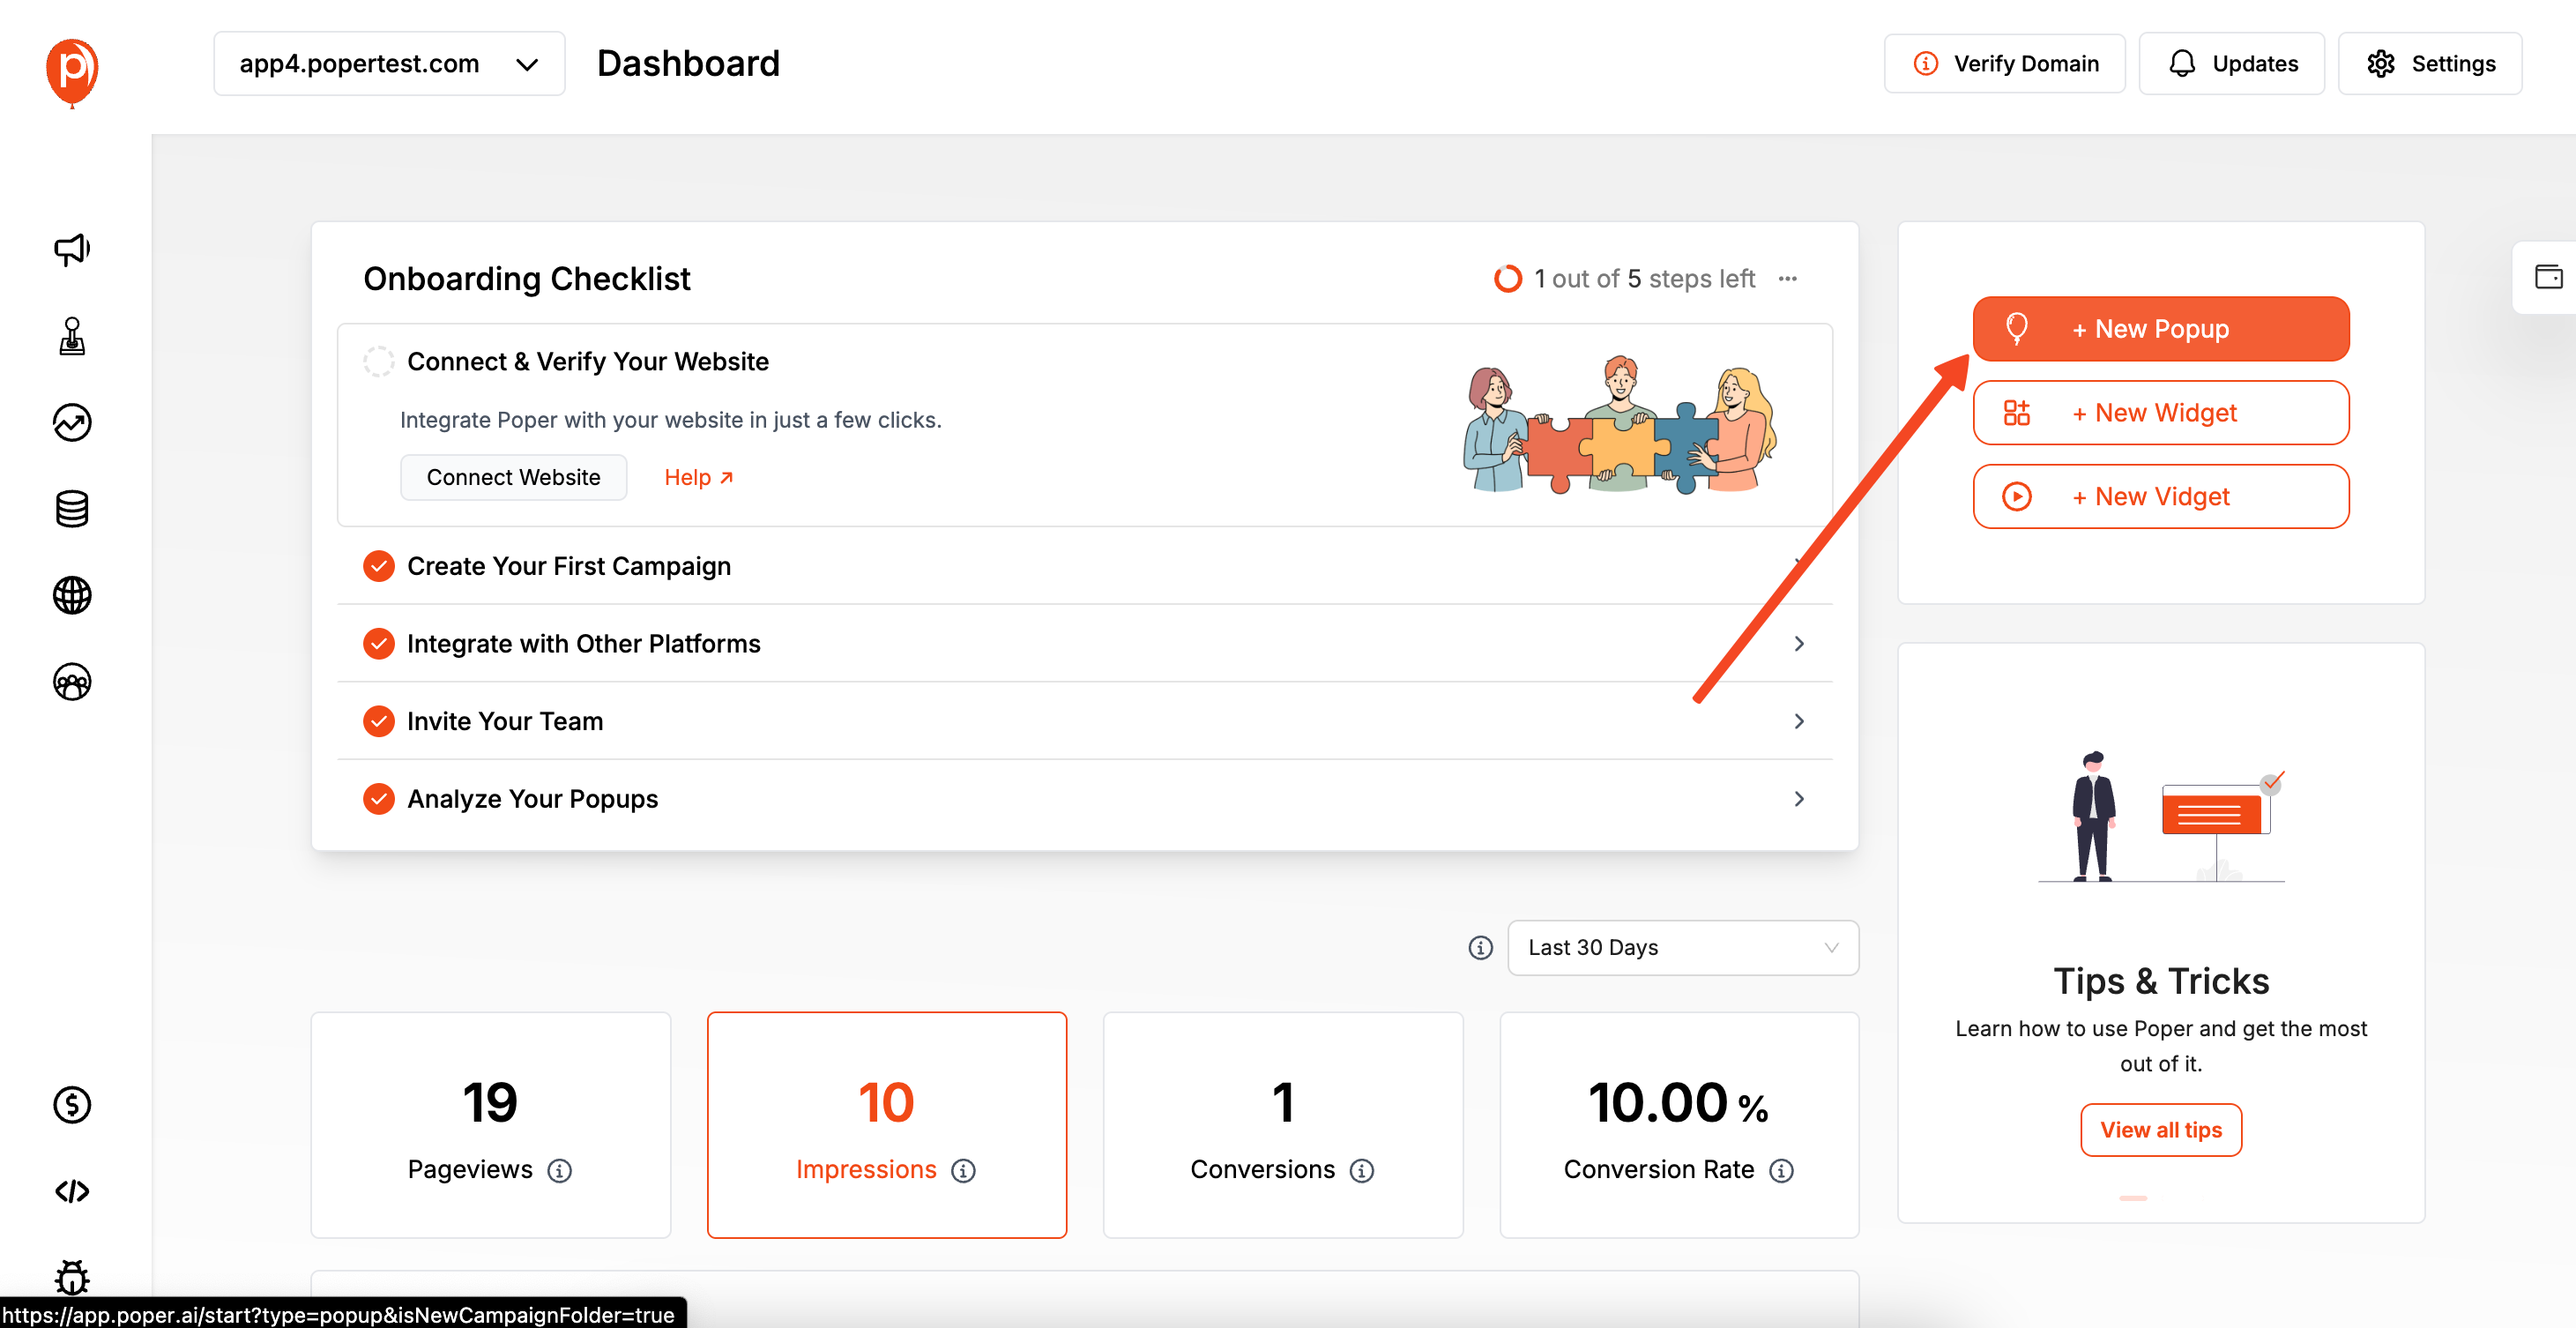Toggle the Create Your First Campaign checkmark
Screen dimensions: 2576x1328
pyautogui.click(x=378, y=566)
